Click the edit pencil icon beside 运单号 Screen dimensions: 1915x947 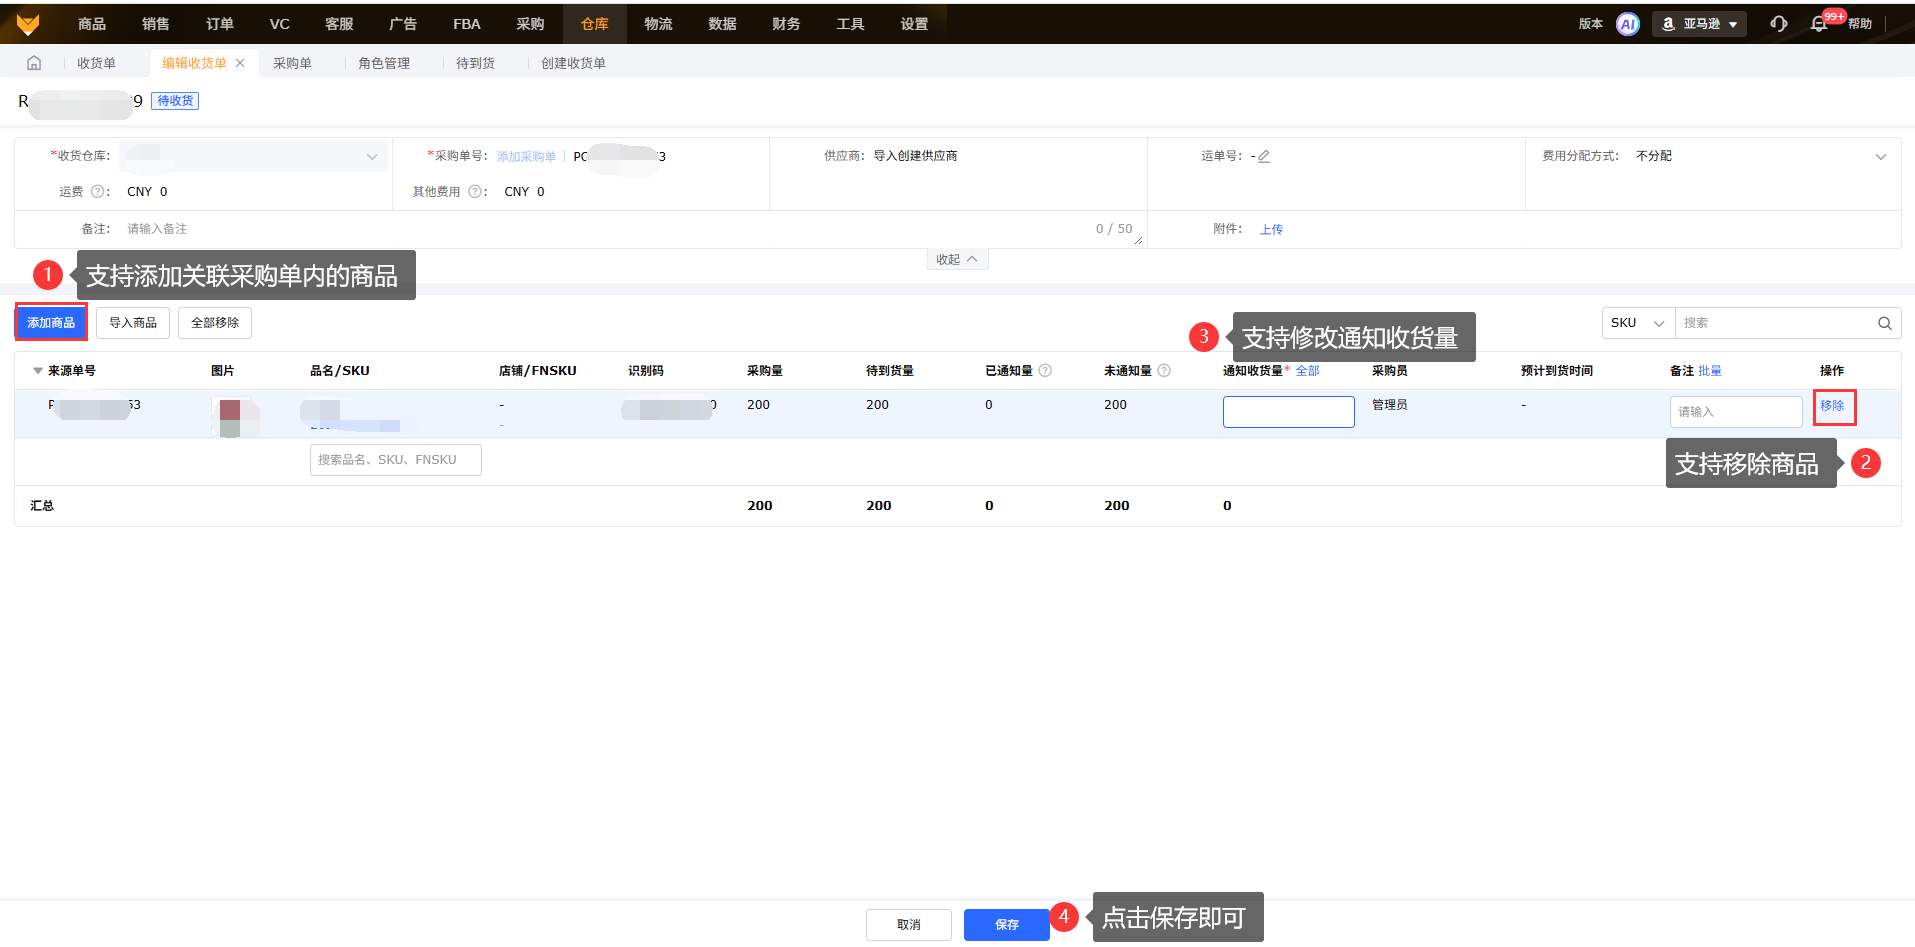(1264, 156)
